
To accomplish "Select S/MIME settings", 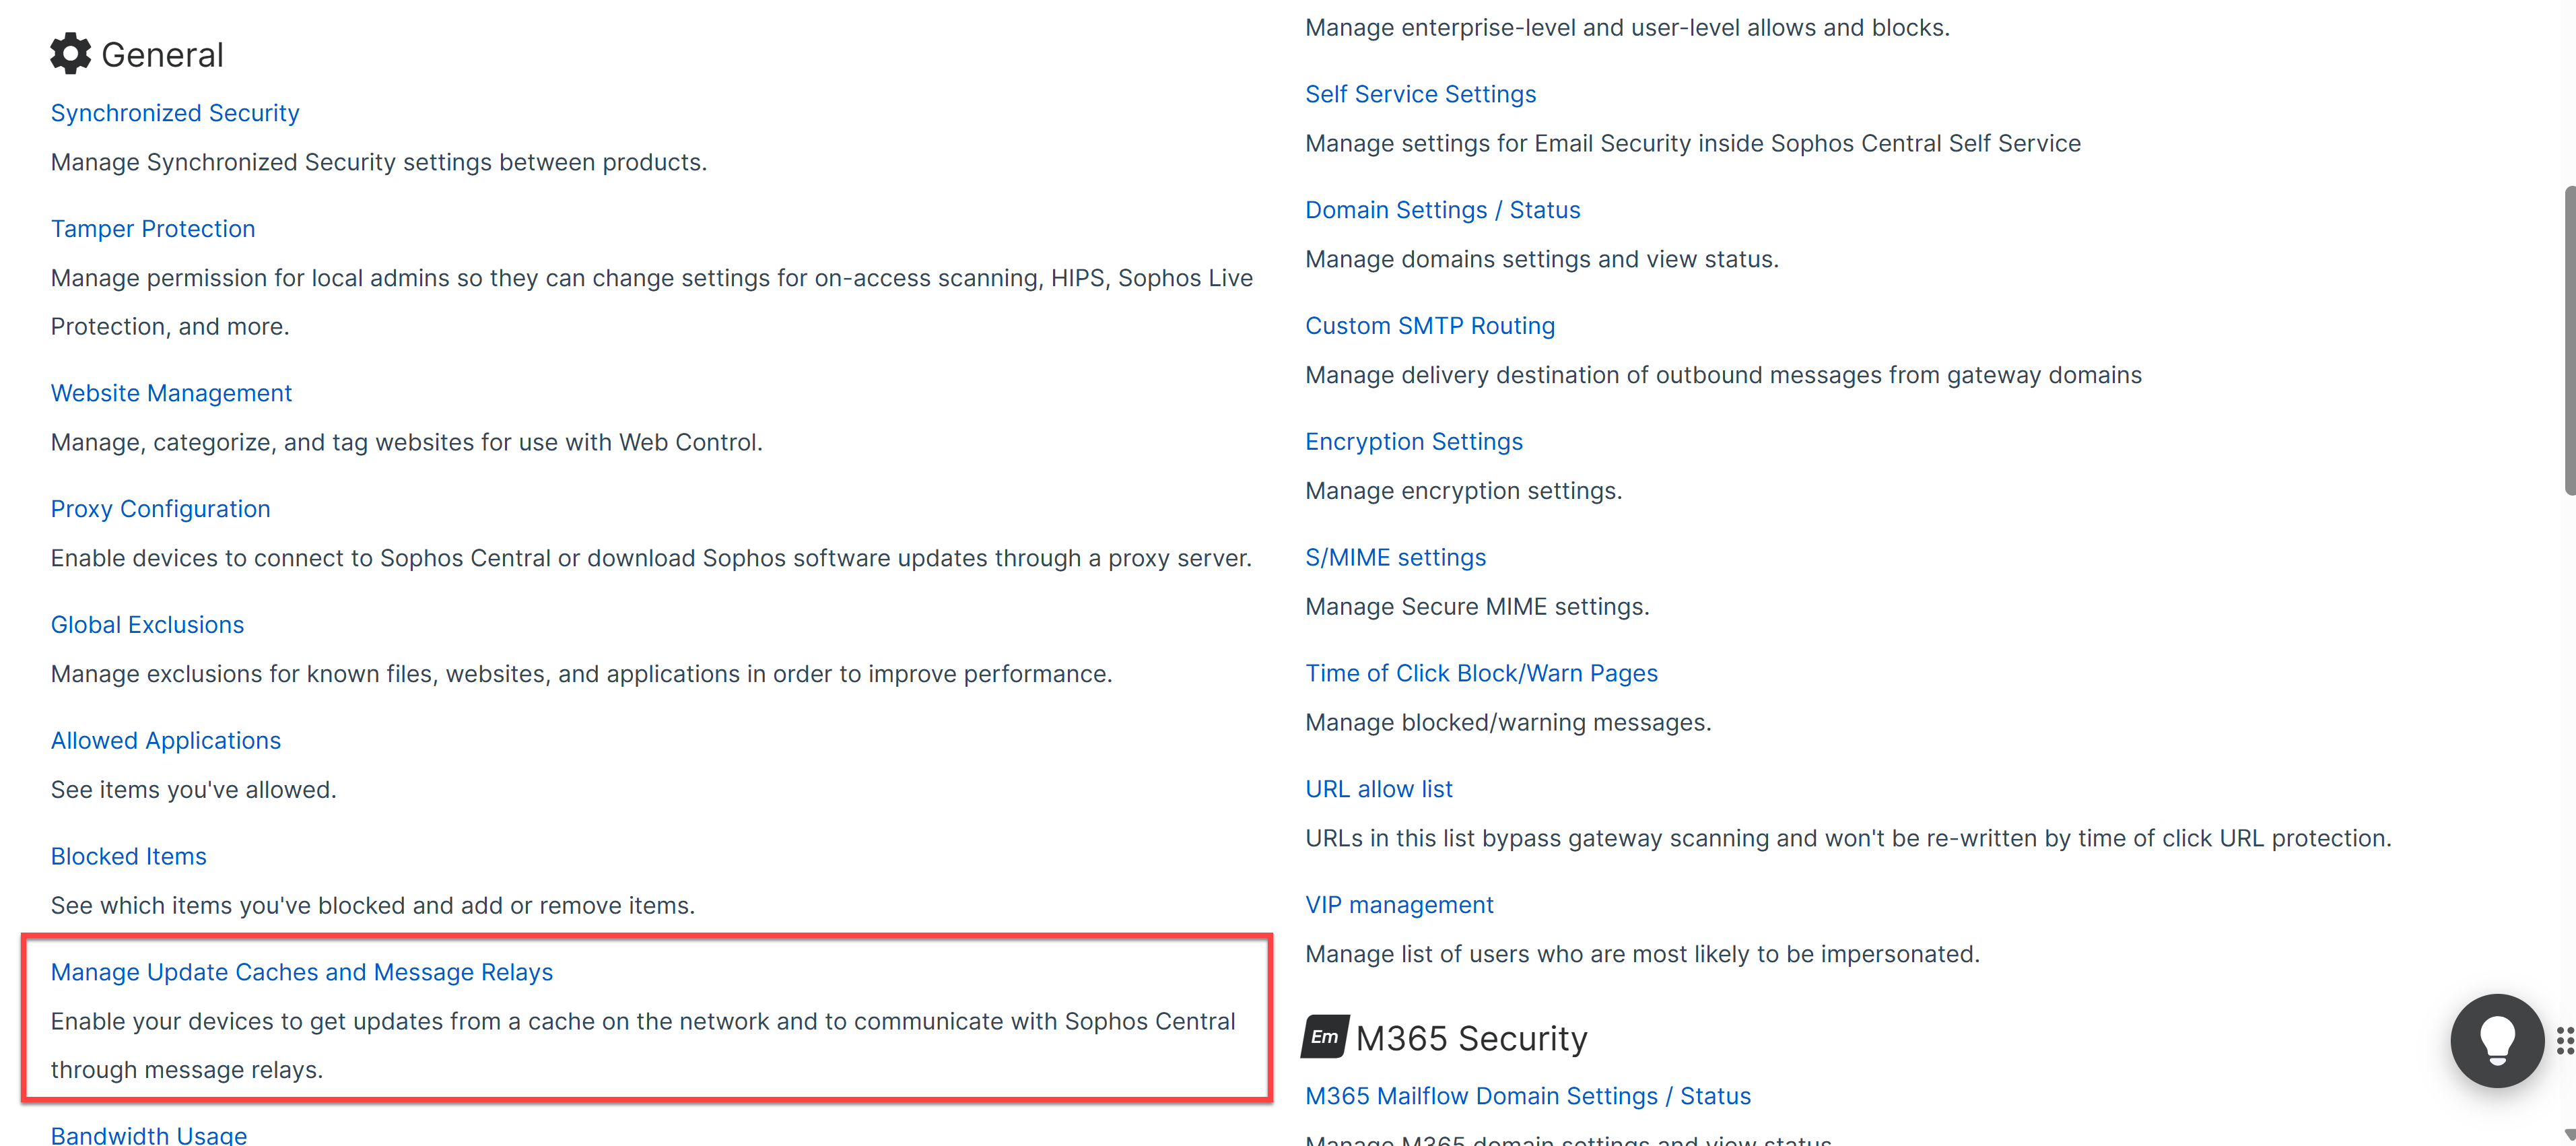I will (1395, 558).
